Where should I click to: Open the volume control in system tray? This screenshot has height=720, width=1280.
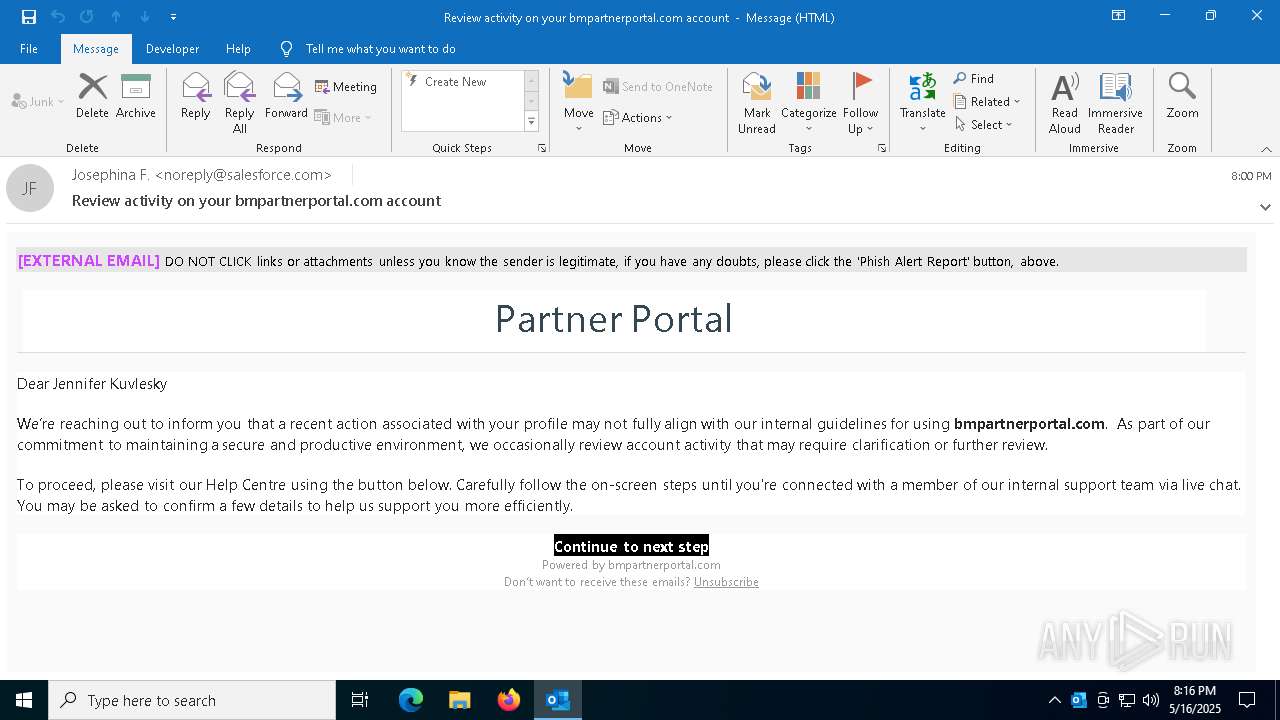click(x=1151, y=700)
